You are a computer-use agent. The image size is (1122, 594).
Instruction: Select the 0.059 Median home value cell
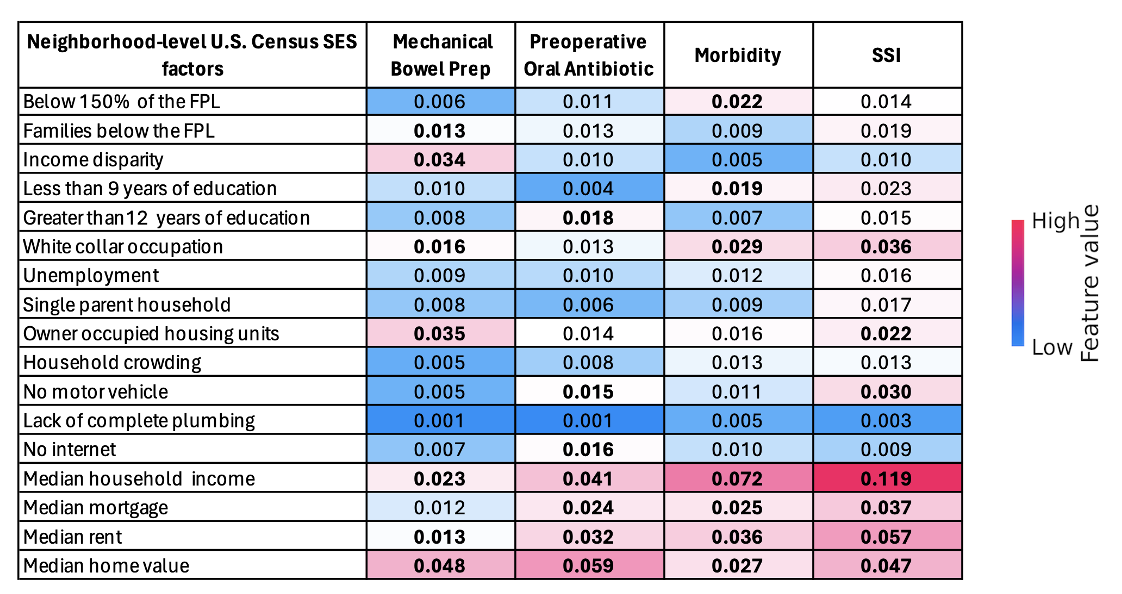point(590,565)
